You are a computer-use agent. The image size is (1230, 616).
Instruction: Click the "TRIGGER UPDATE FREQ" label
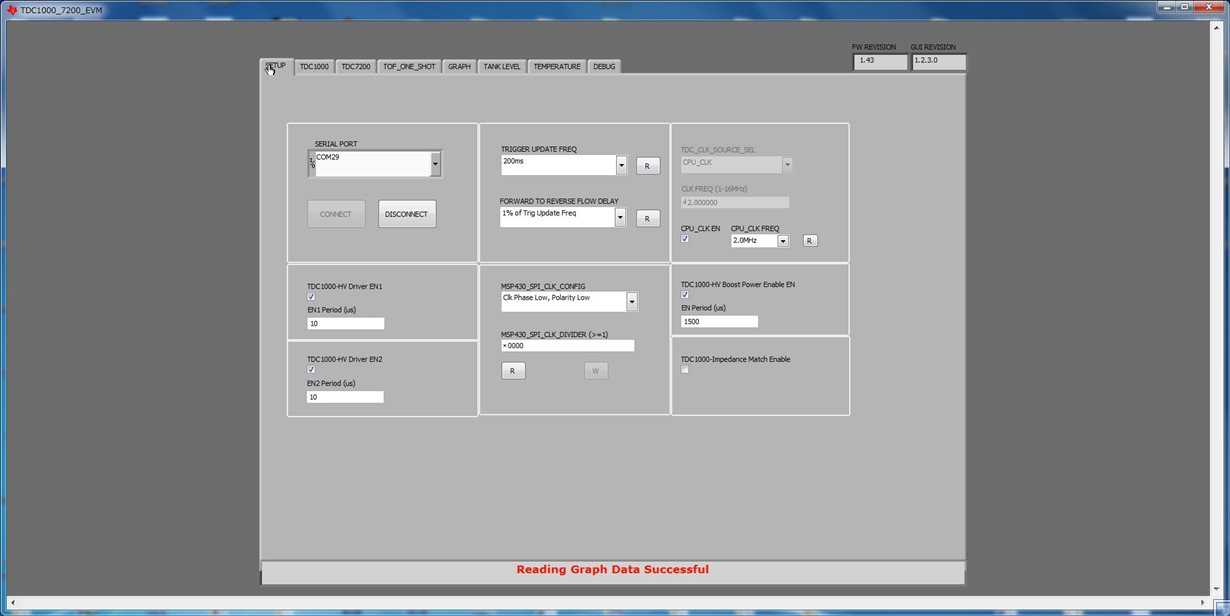539,150
